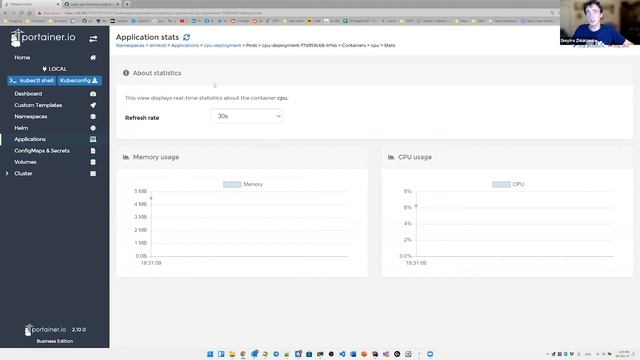Click the 2.10.0 version label in the sidebar footer
This screenshot has height=360, width=640.
coord(79,329)
